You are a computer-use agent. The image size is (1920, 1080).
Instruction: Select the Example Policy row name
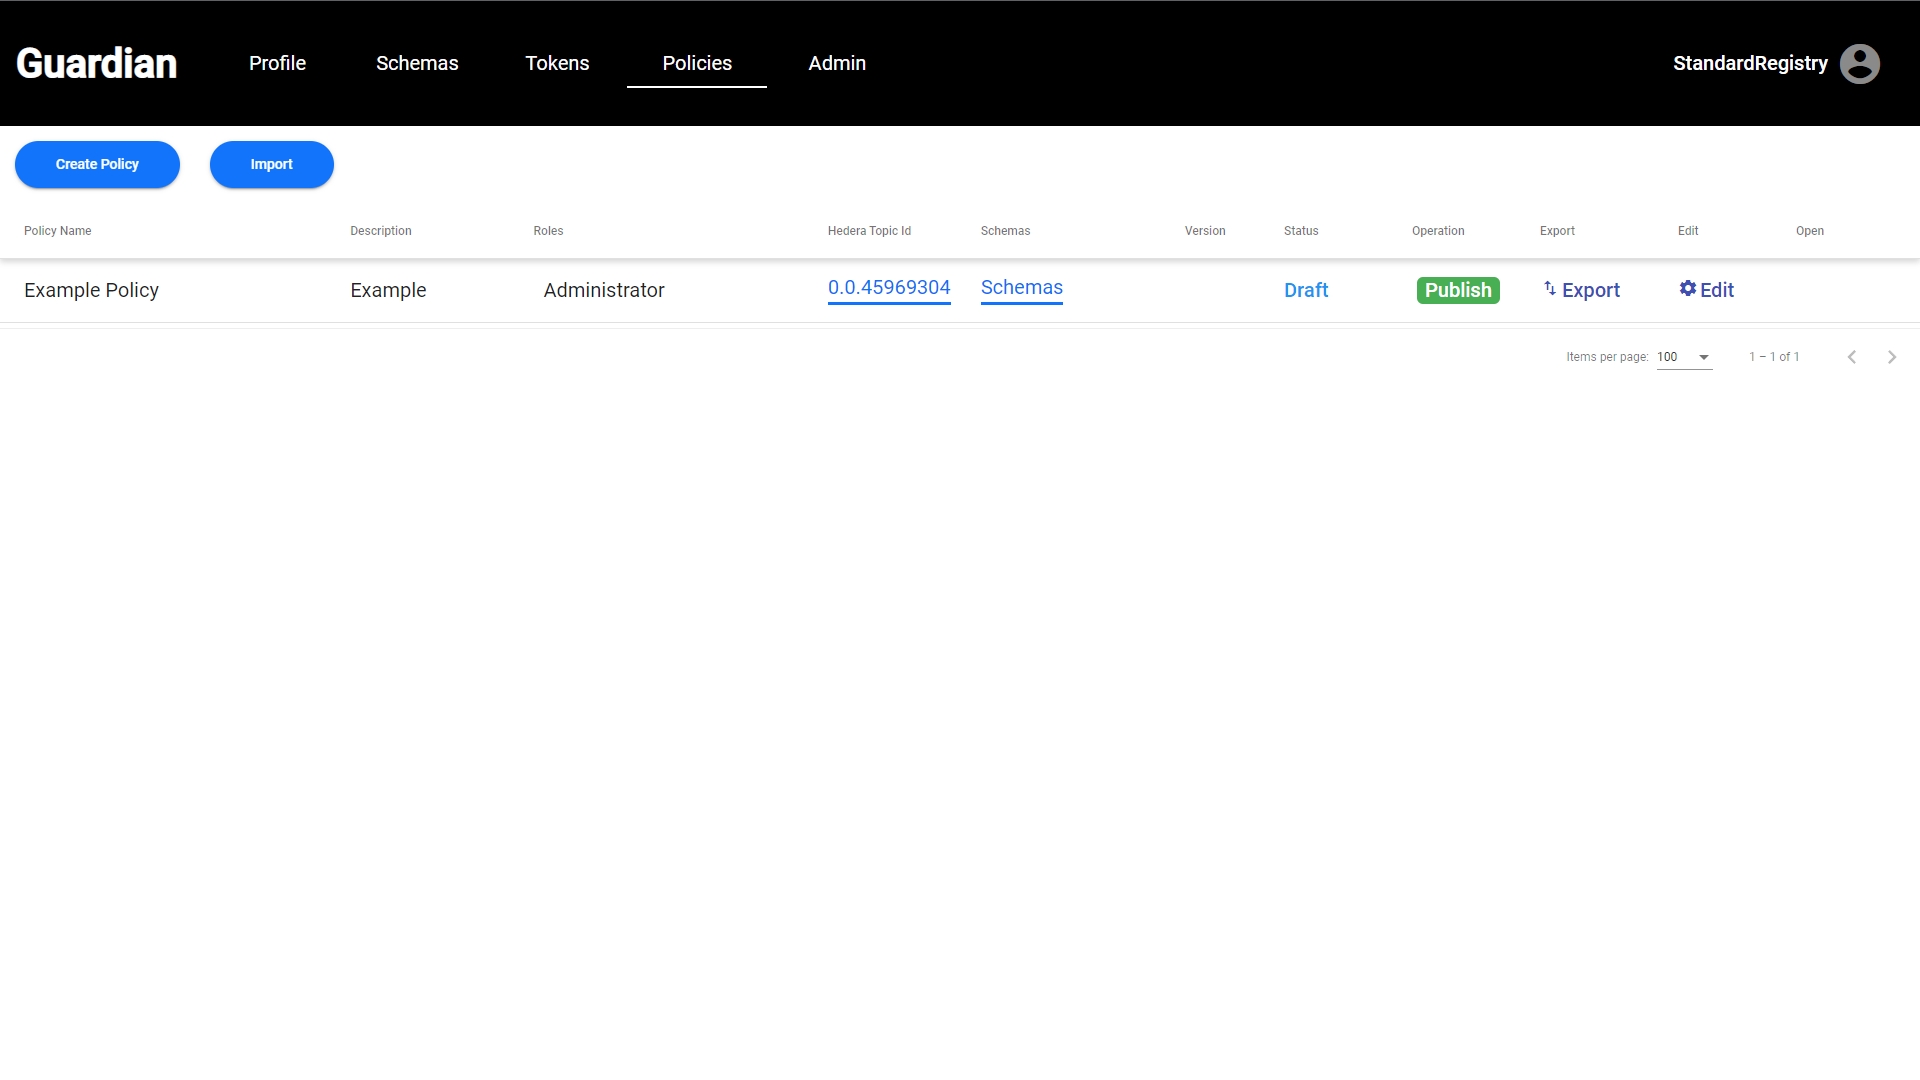pyautogui.click(x=91, y=290)
